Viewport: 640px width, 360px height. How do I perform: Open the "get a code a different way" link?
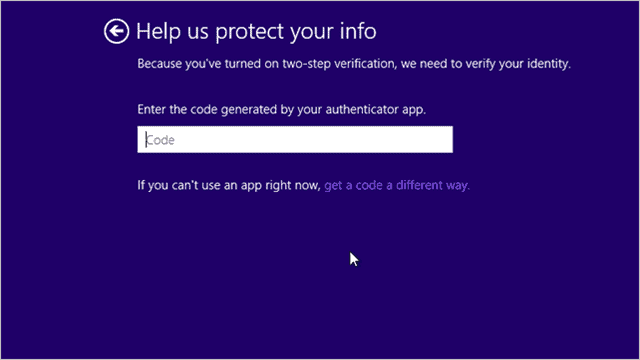coord(397,185)
